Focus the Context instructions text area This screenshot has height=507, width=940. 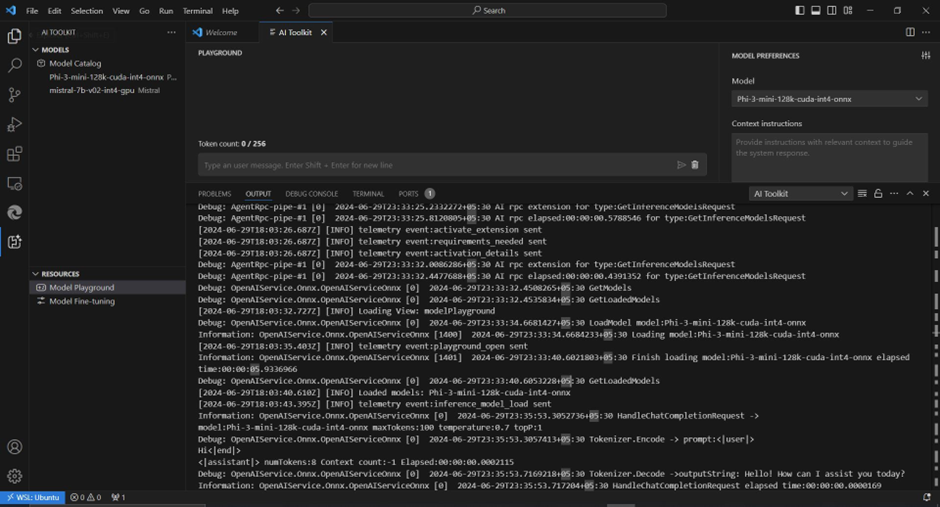click(x=829, y=157)
